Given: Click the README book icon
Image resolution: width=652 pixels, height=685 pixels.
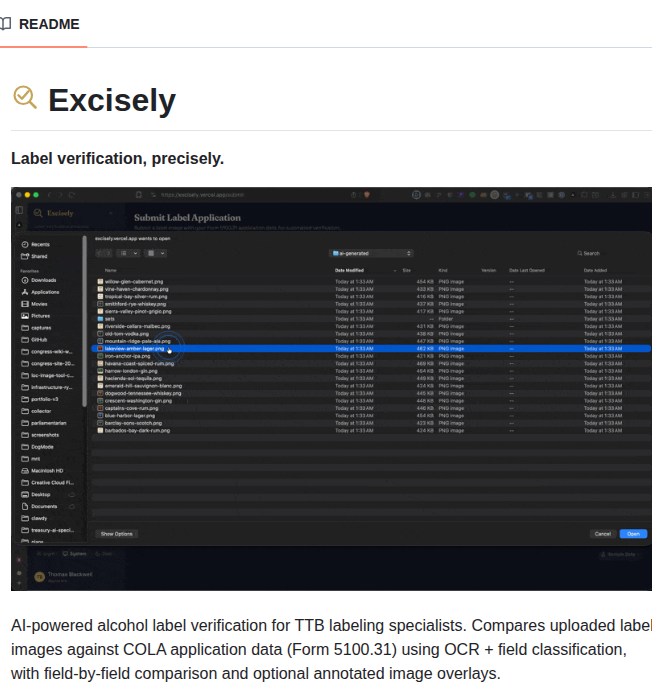Looking at the screenshot, I should tap(5, 24).
